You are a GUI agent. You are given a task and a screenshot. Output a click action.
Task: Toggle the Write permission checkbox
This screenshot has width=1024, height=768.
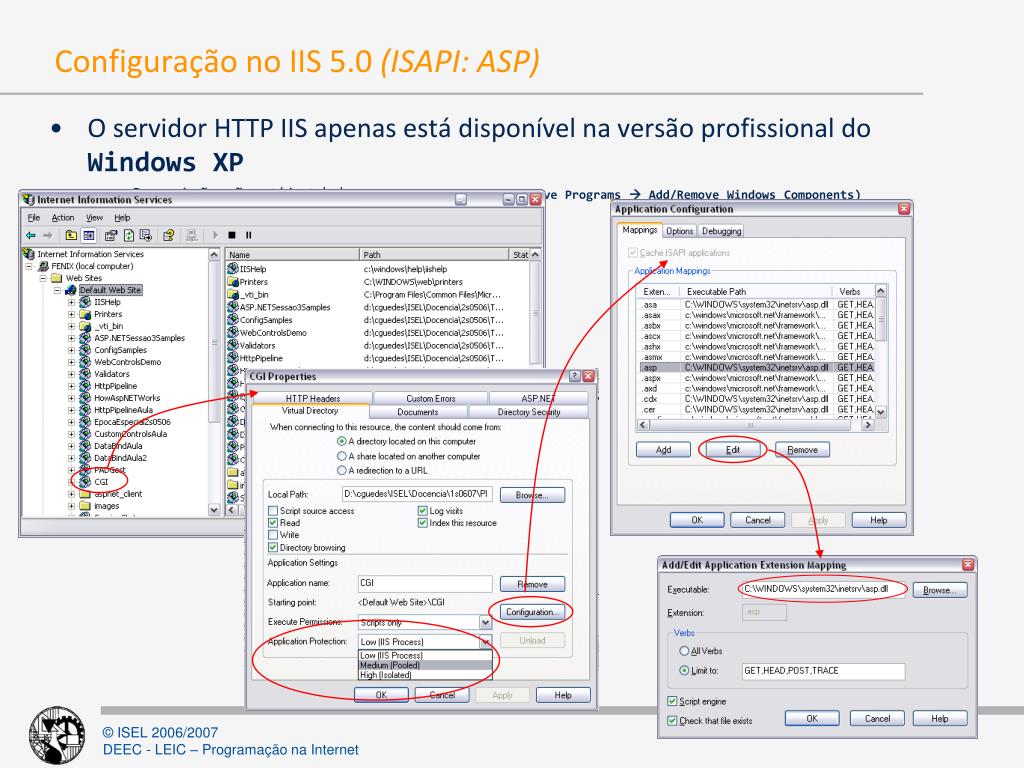click(273, 535)
